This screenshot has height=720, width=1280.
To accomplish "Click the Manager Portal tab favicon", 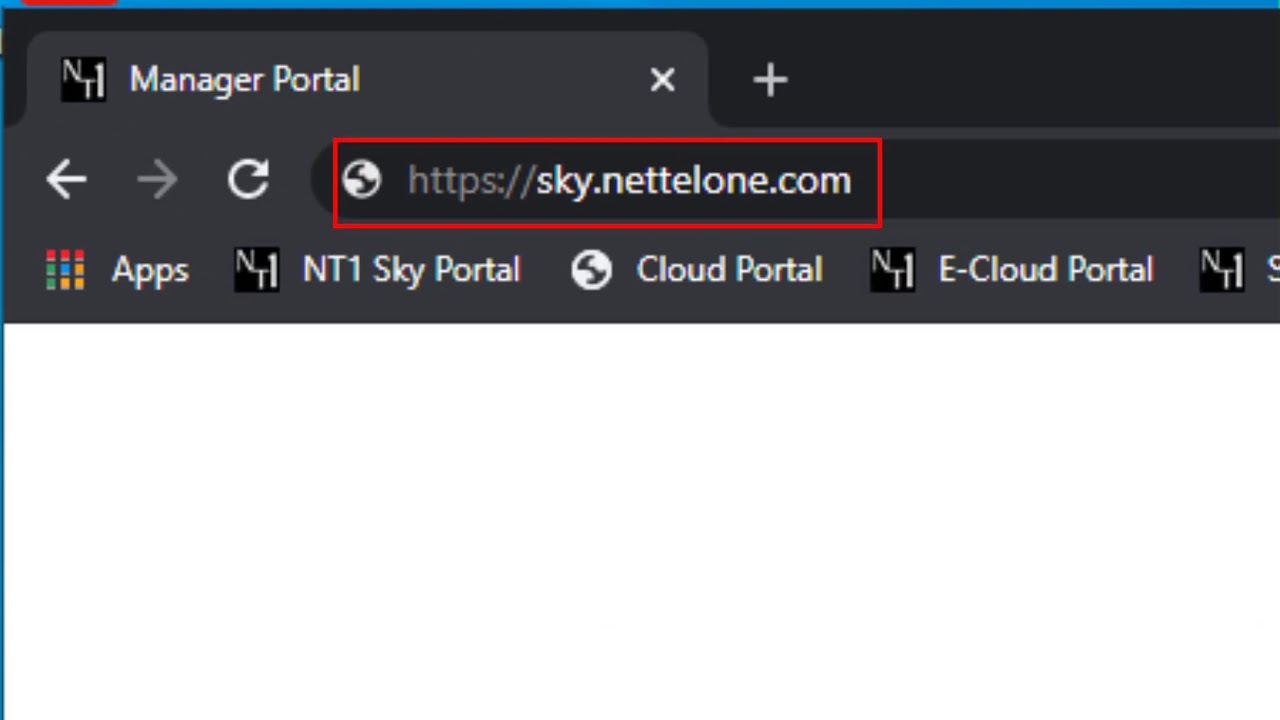I will (x=83, y=80).
